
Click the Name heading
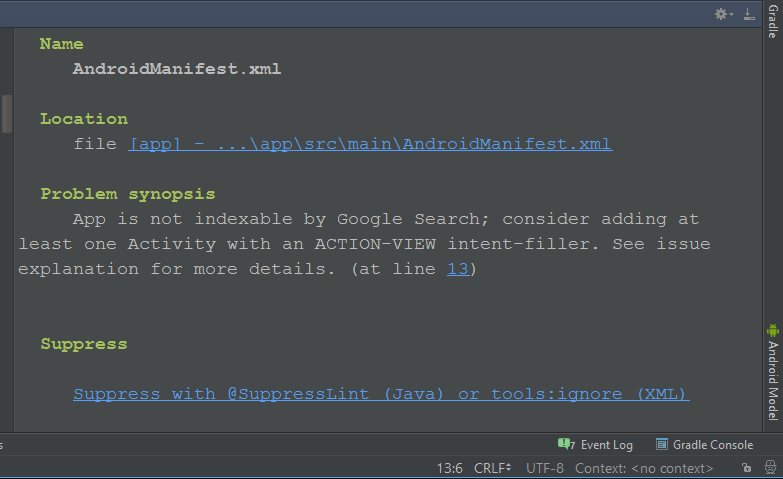click(x=61, y=44)
